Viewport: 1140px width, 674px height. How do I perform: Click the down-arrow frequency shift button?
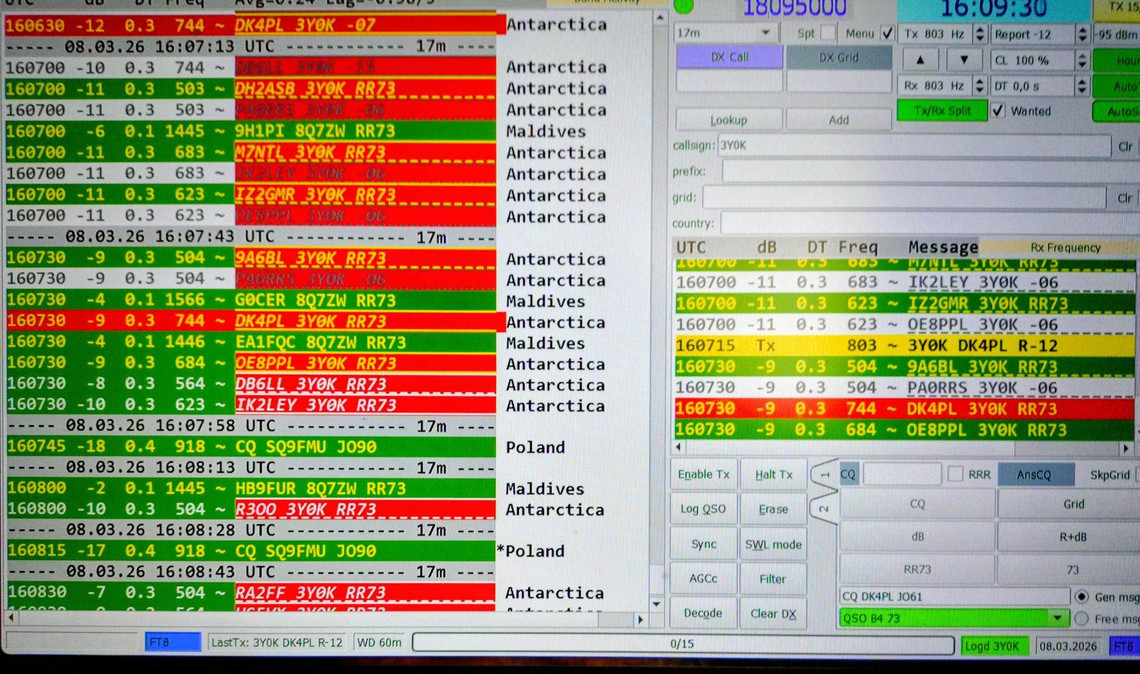[963, 60]
